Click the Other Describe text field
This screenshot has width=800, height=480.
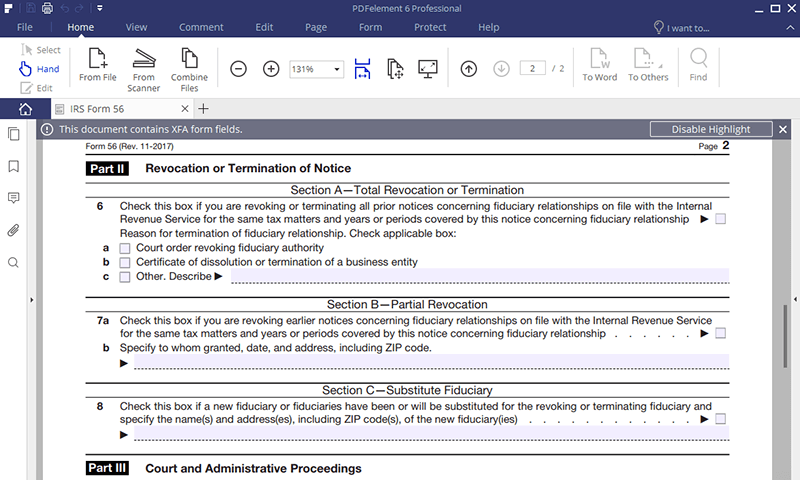click(x=480, y=275)
